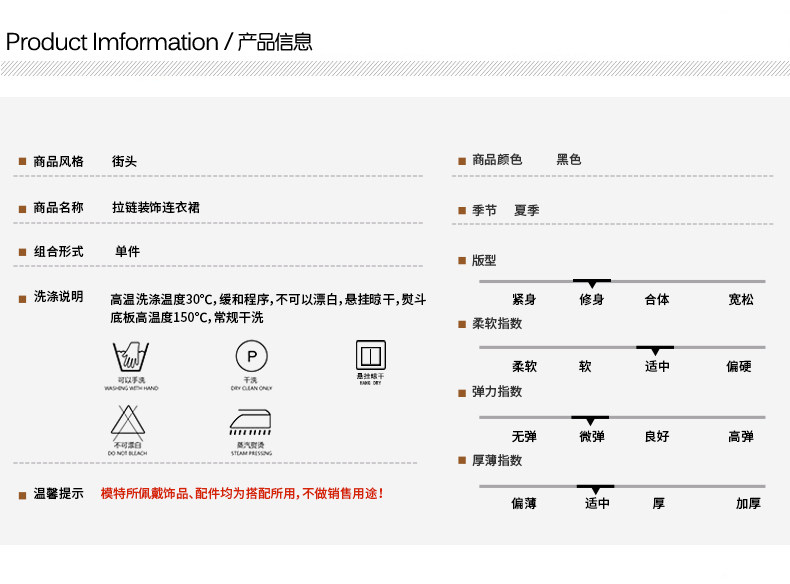This screenshot has width=790, height=584.
Task: Click the 夏季 season value
Action: tap(527, 210)
